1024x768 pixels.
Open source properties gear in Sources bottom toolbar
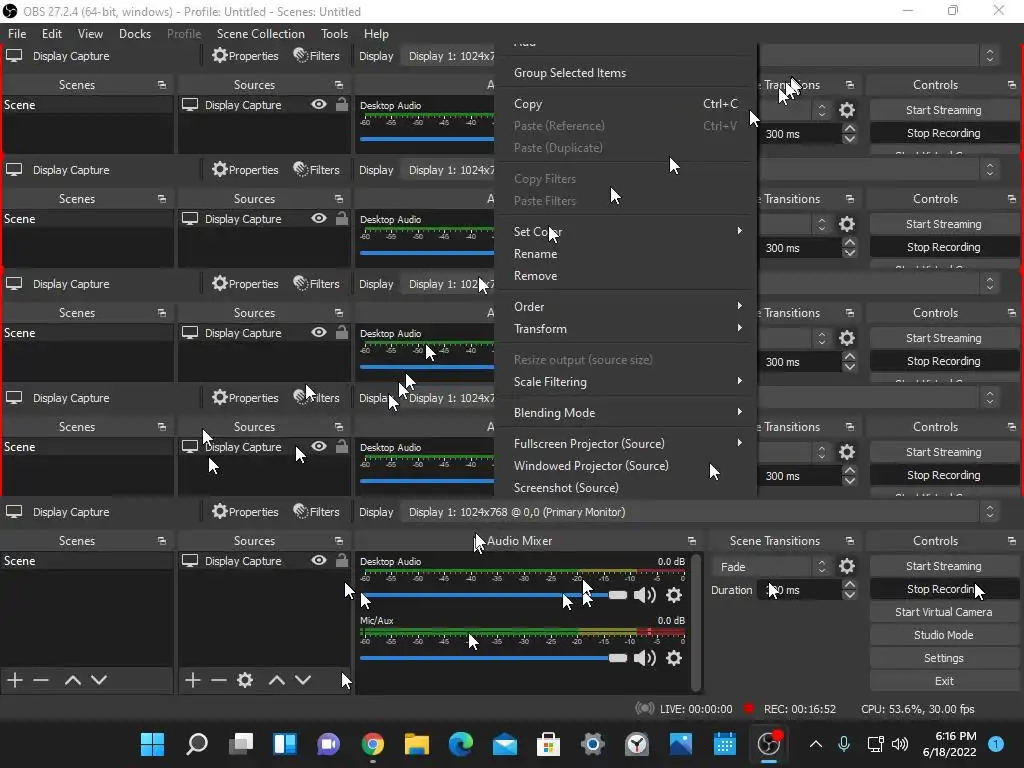(245, 680)
